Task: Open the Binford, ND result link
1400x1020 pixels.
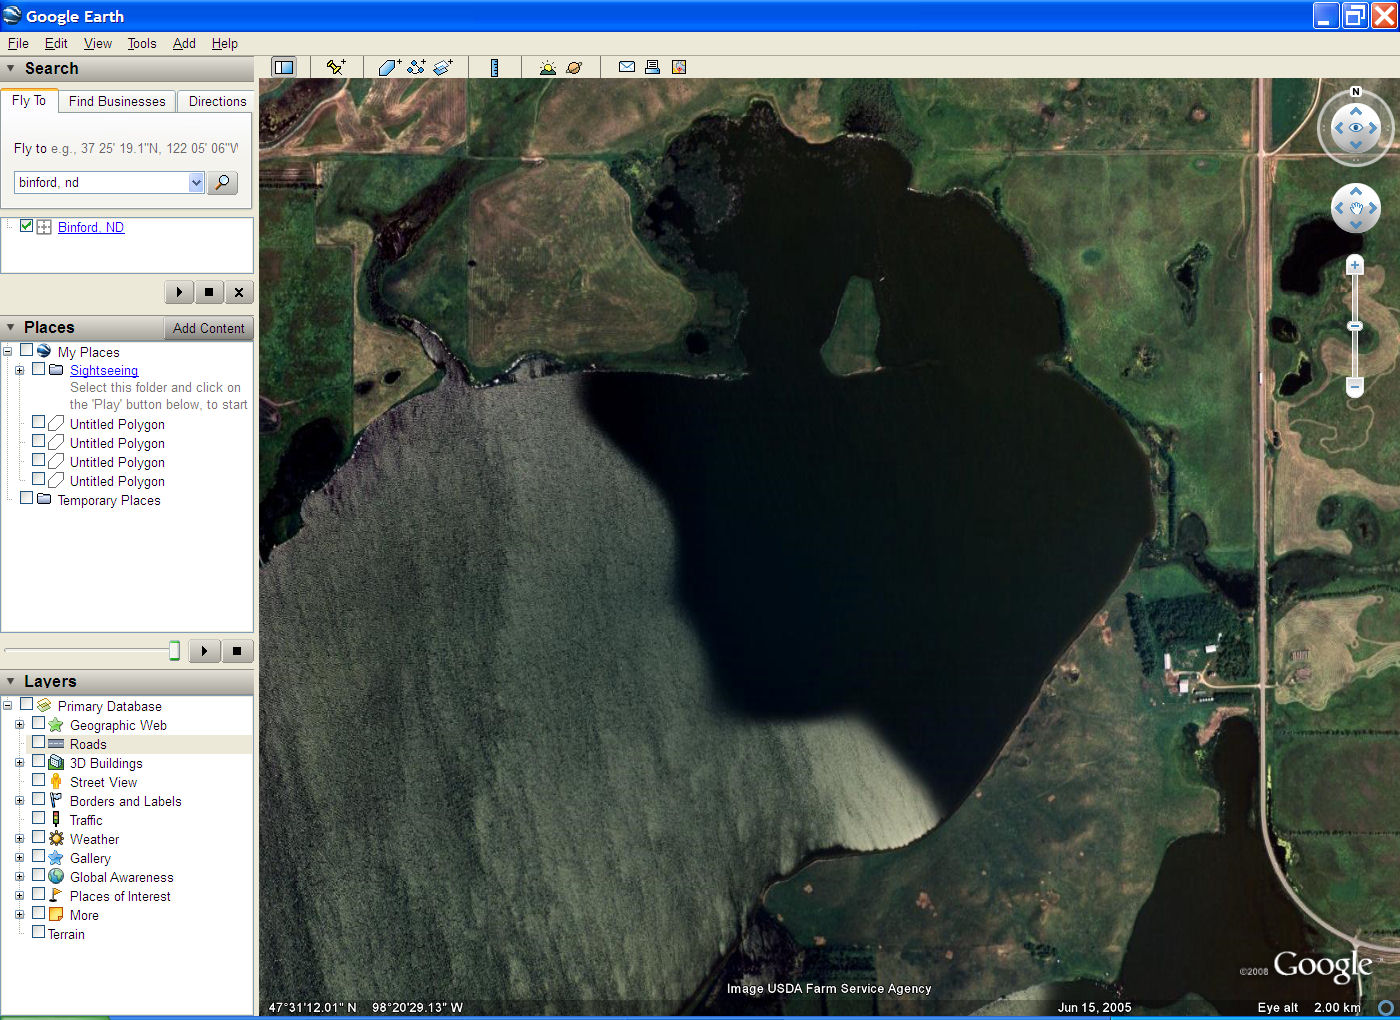Action: tap(91, 227)
